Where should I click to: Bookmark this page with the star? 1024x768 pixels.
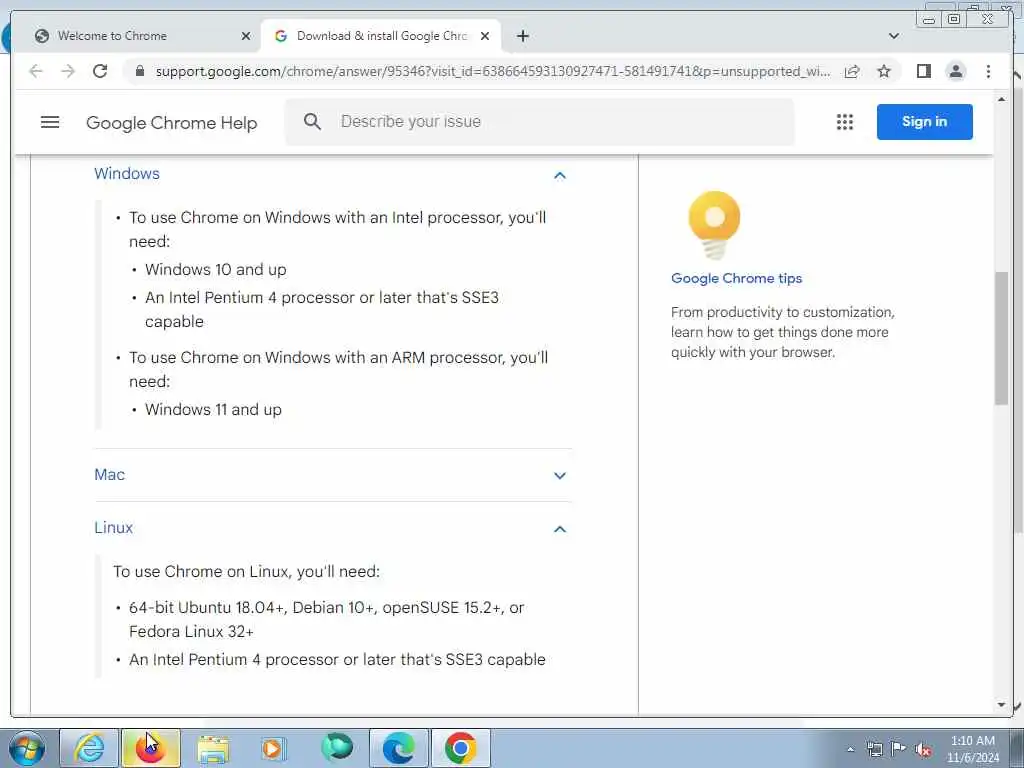click(x=884, y=71)
